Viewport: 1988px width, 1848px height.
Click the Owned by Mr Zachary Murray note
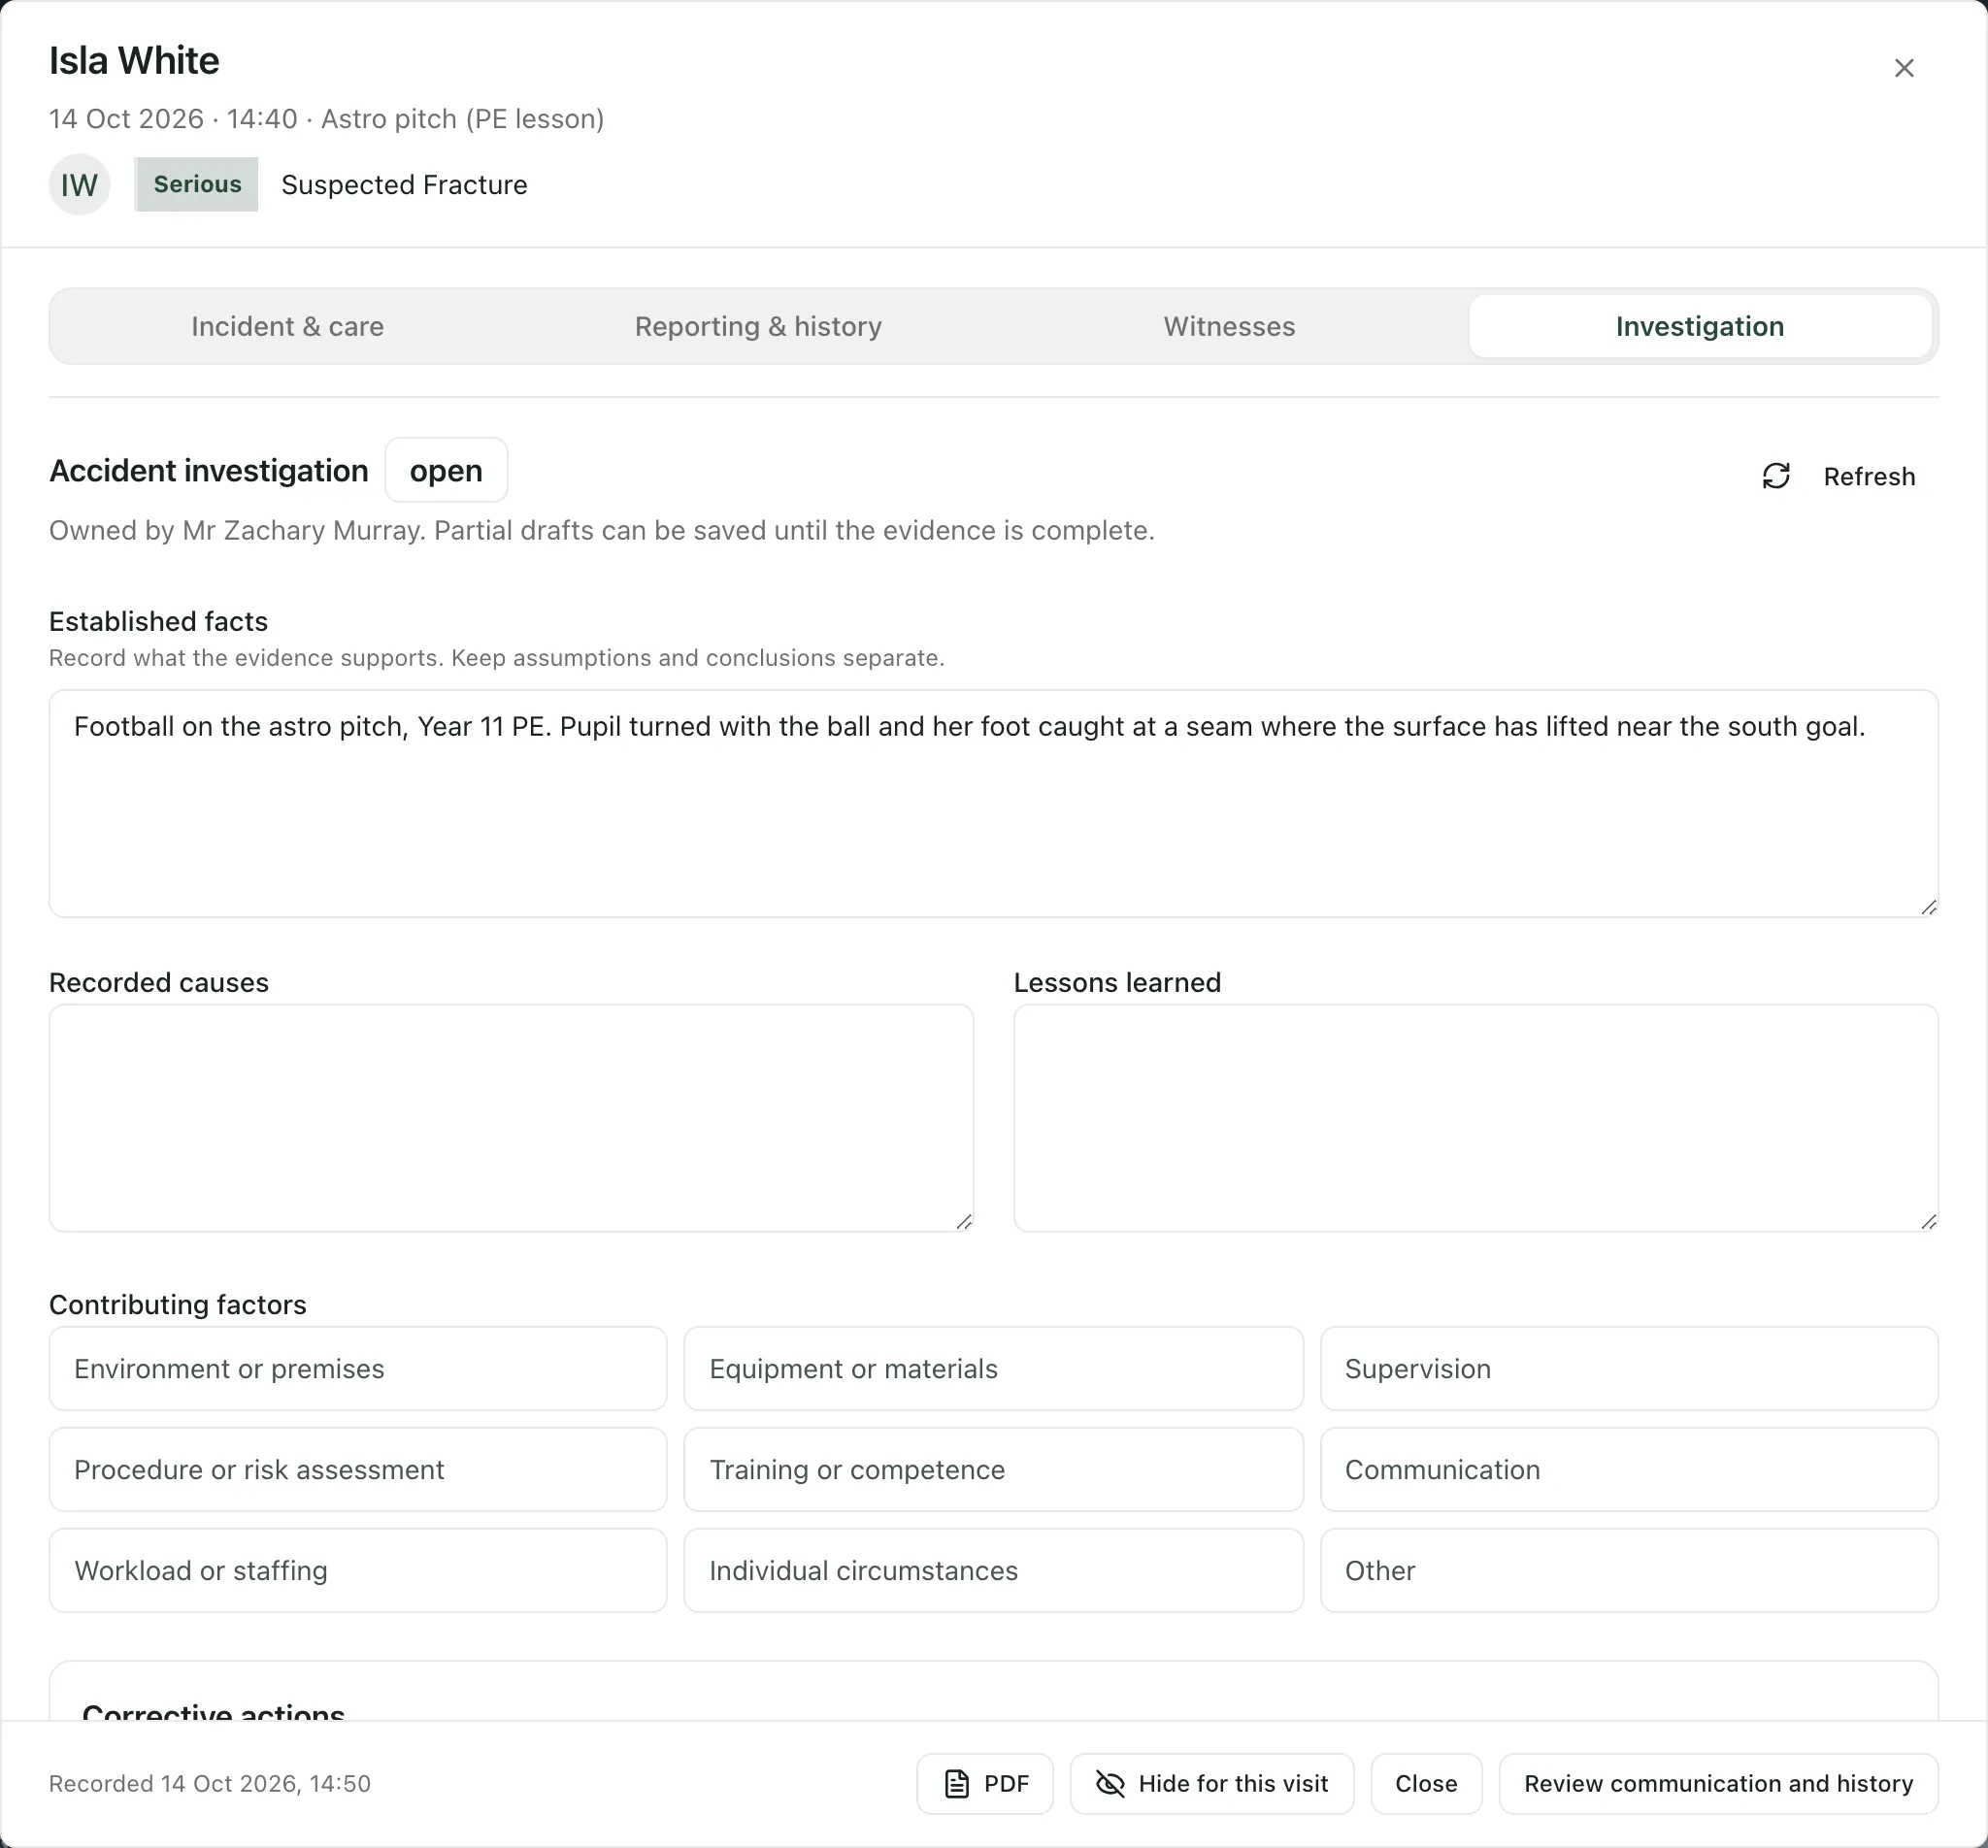(602, 531)
